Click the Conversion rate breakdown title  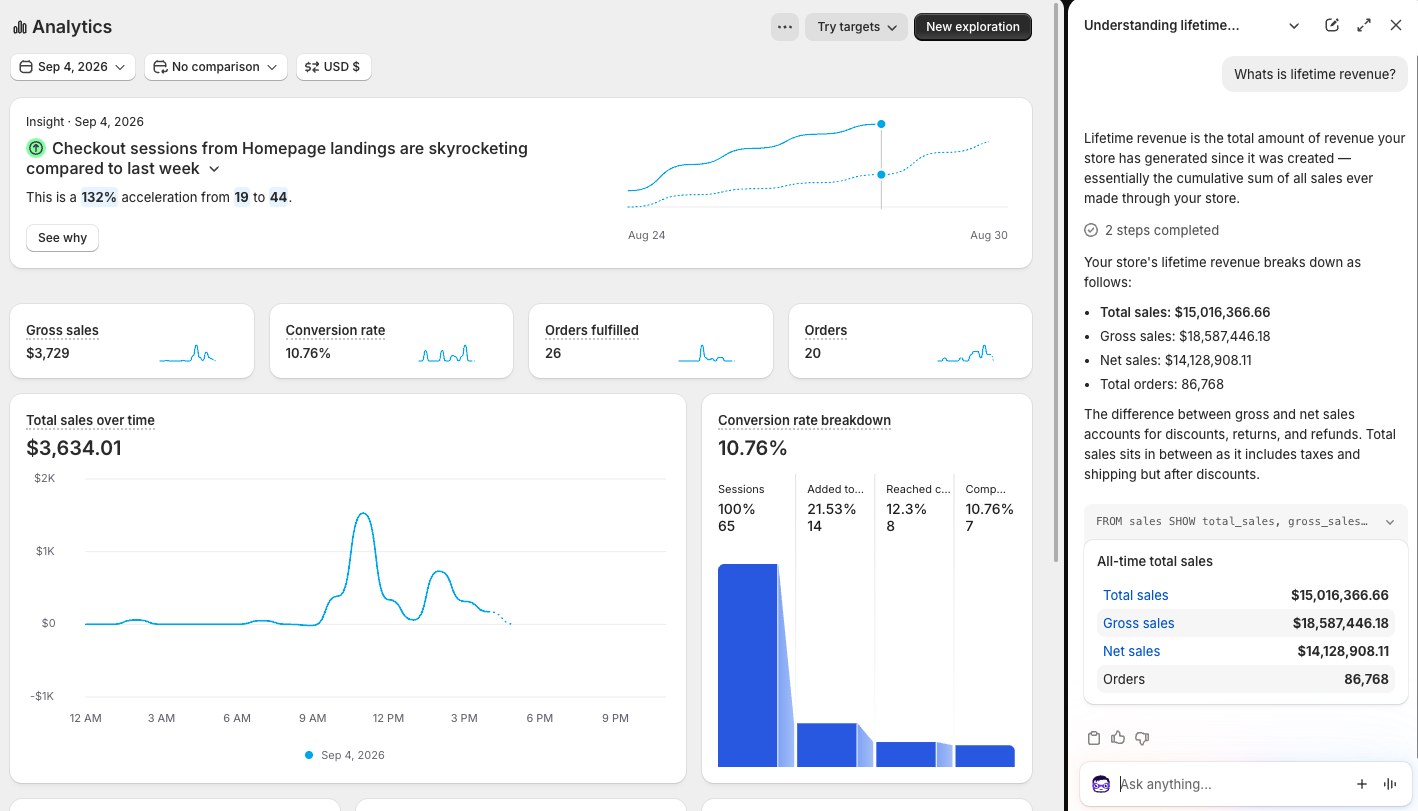(804, 420)
